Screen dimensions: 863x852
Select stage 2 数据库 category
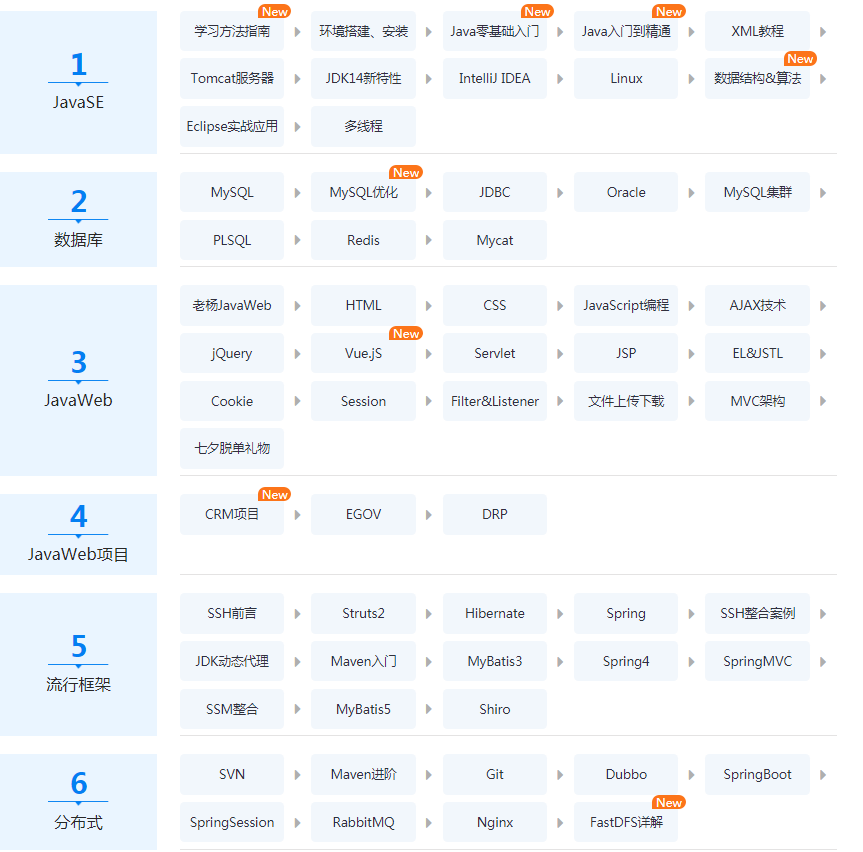point(78,220)
